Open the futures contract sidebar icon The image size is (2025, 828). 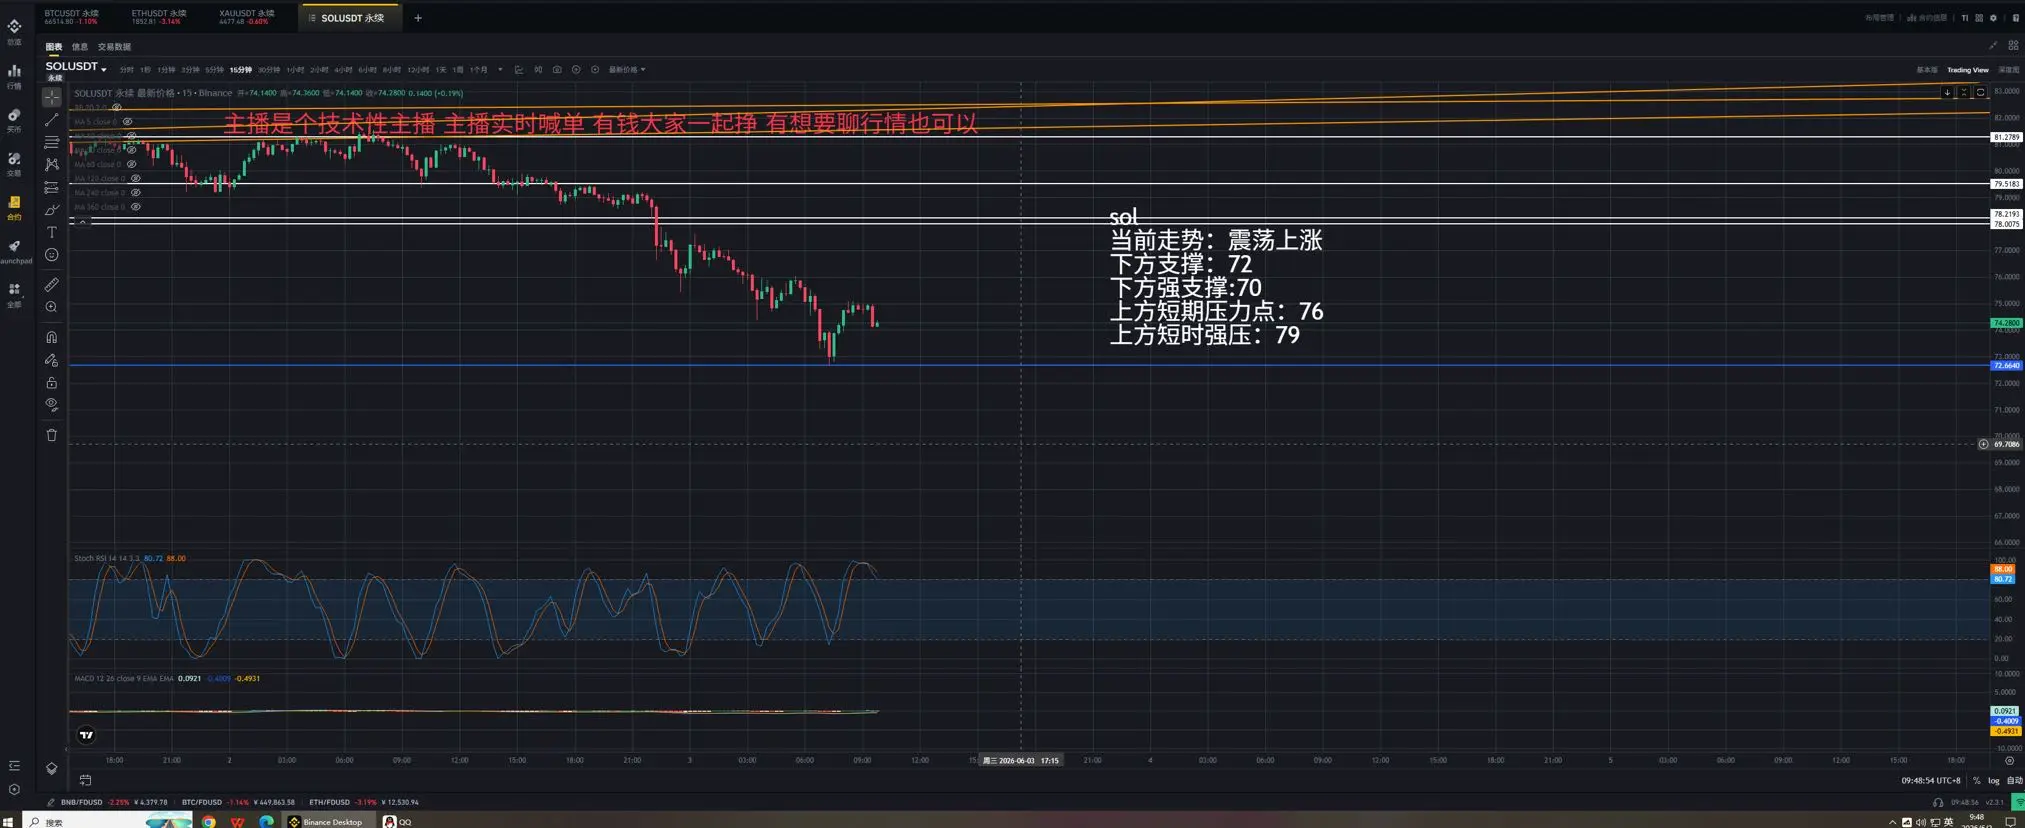[14, 202]
